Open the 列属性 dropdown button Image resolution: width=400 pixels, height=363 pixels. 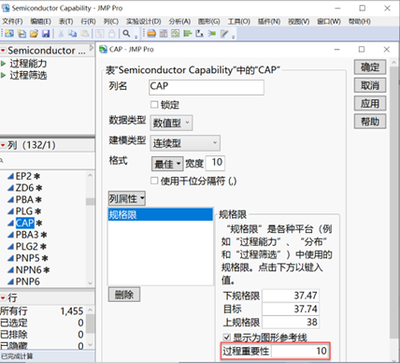pyautogui.click(x=127, y=199)
